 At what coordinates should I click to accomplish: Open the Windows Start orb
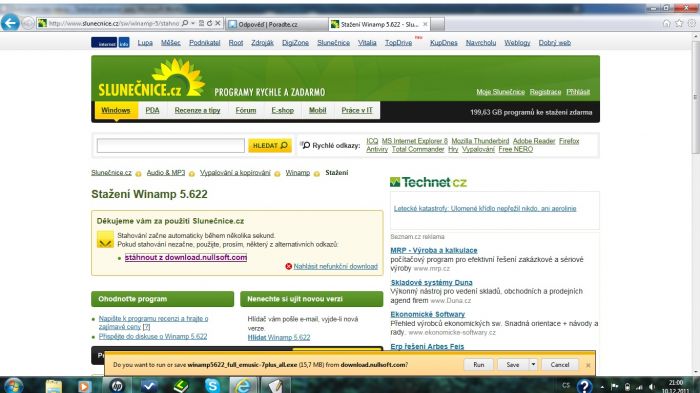[x=12, y=385]
